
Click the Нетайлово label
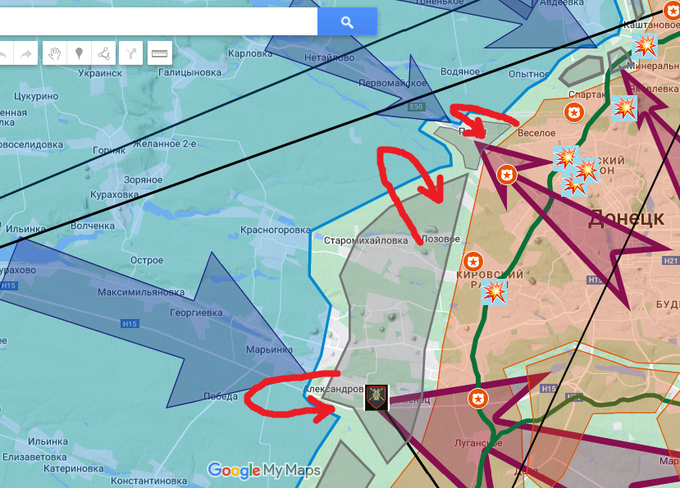tap(329, 57)
